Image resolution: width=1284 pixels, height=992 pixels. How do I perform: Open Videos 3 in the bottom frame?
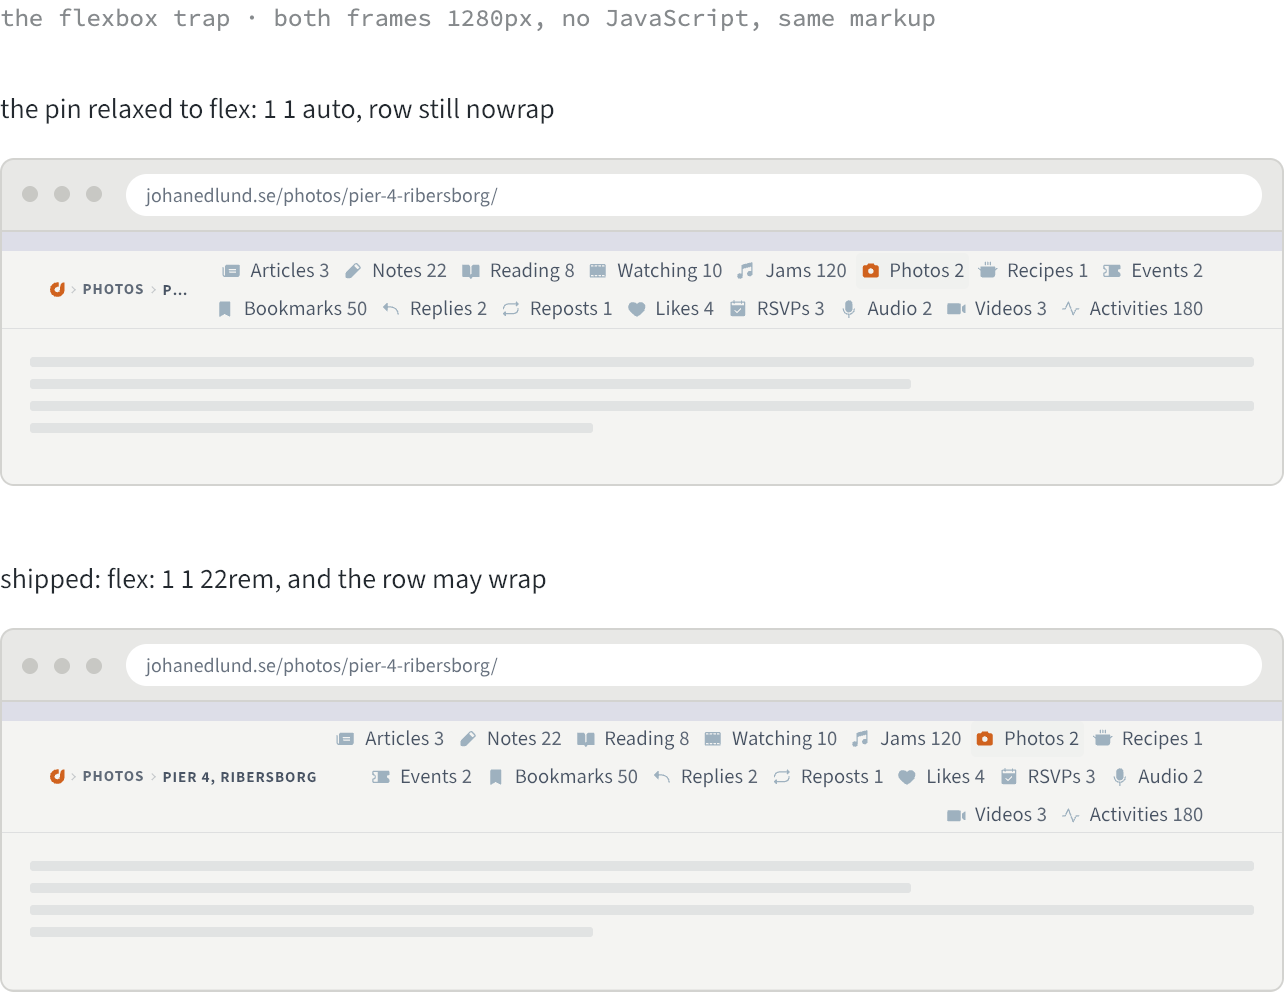point(996,815)
